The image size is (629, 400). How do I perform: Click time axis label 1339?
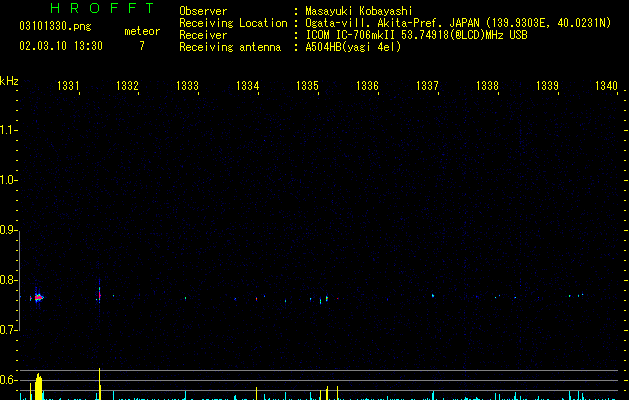(547, 86)
